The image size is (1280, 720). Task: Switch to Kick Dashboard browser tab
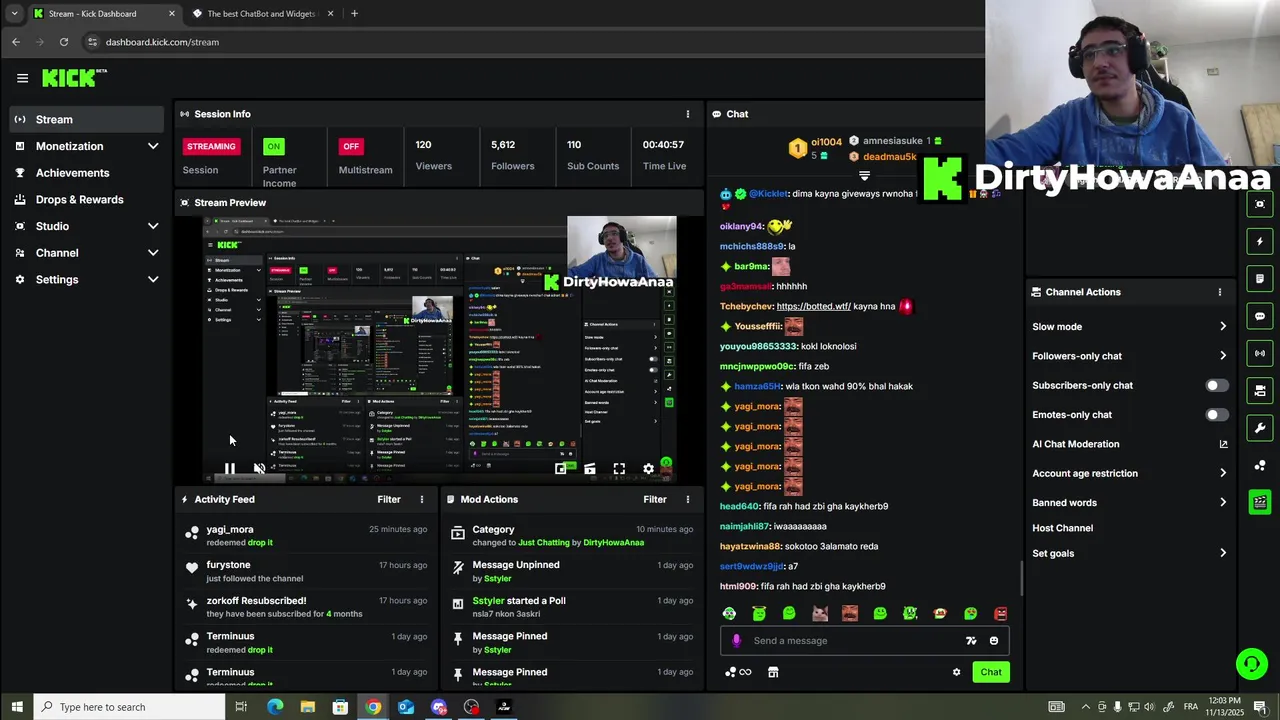(103, 14)
